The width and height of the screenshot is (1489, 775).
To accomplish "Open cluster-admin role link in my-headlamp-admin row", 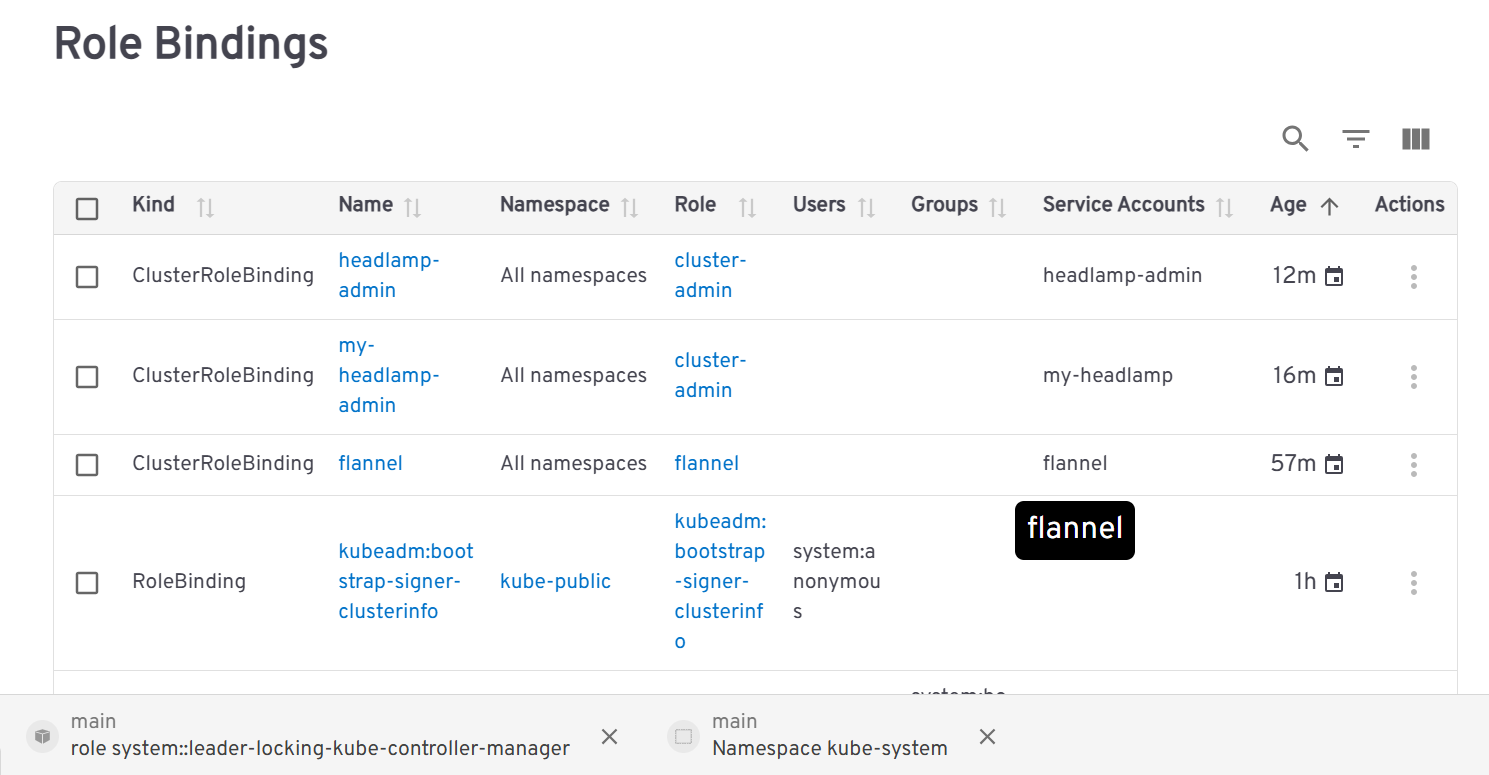I will click(711, 375).
